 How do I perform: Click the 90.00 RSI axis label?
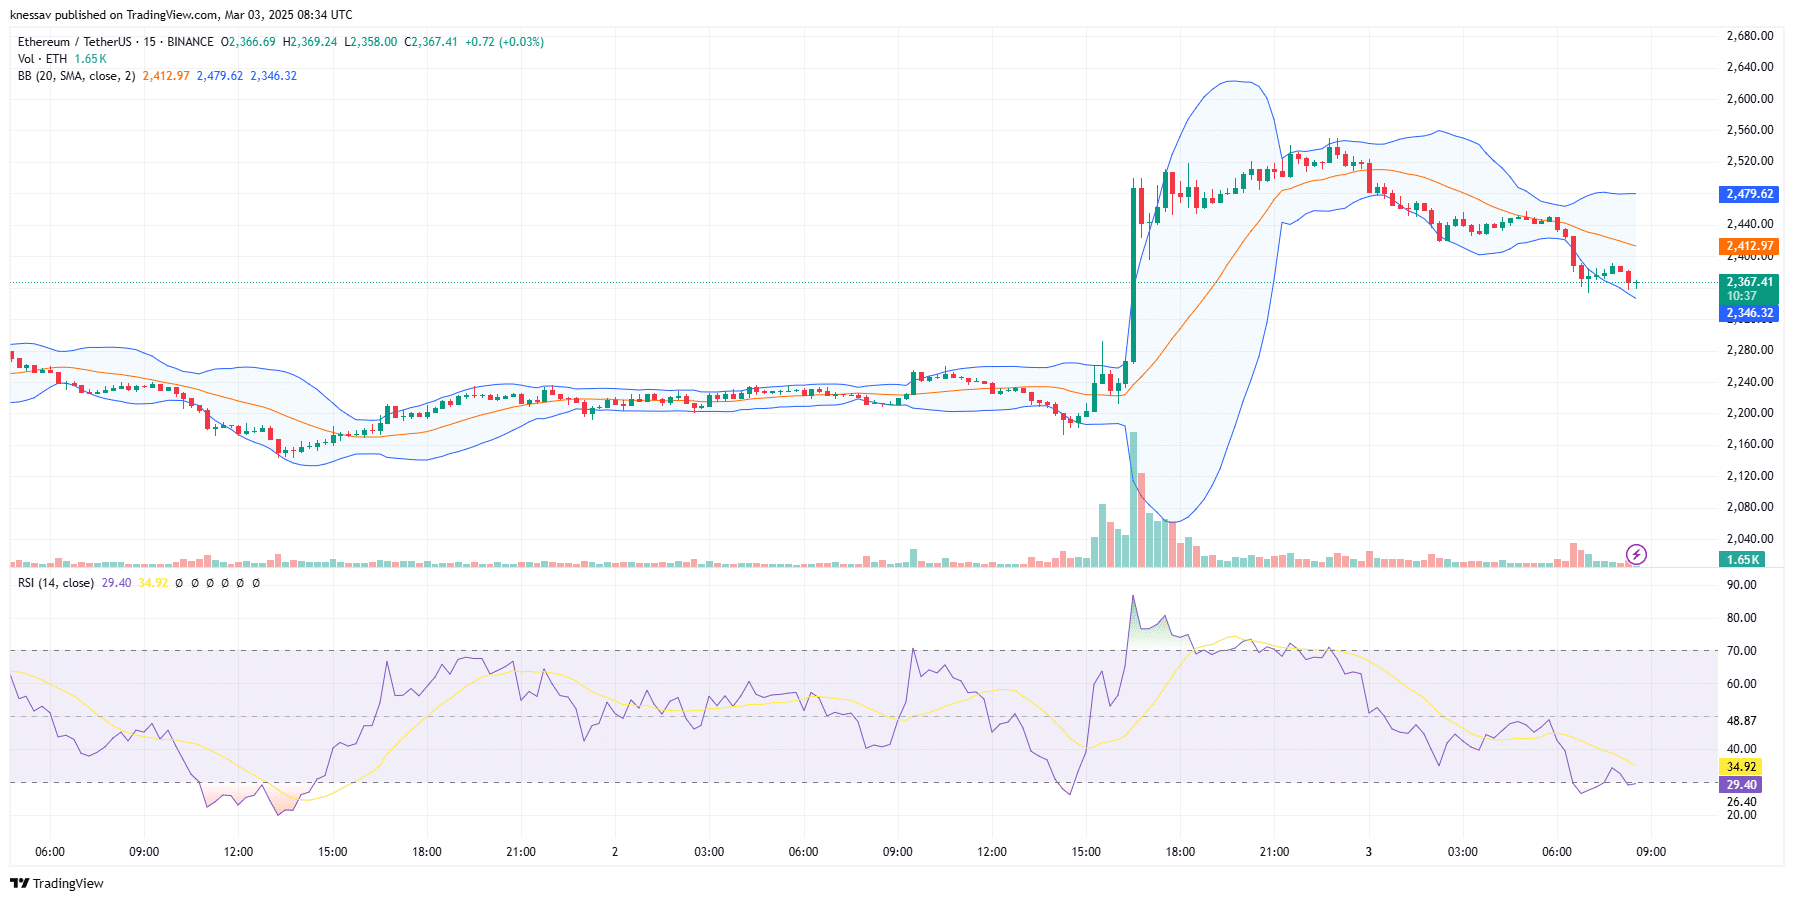[x=1742, y=585]
